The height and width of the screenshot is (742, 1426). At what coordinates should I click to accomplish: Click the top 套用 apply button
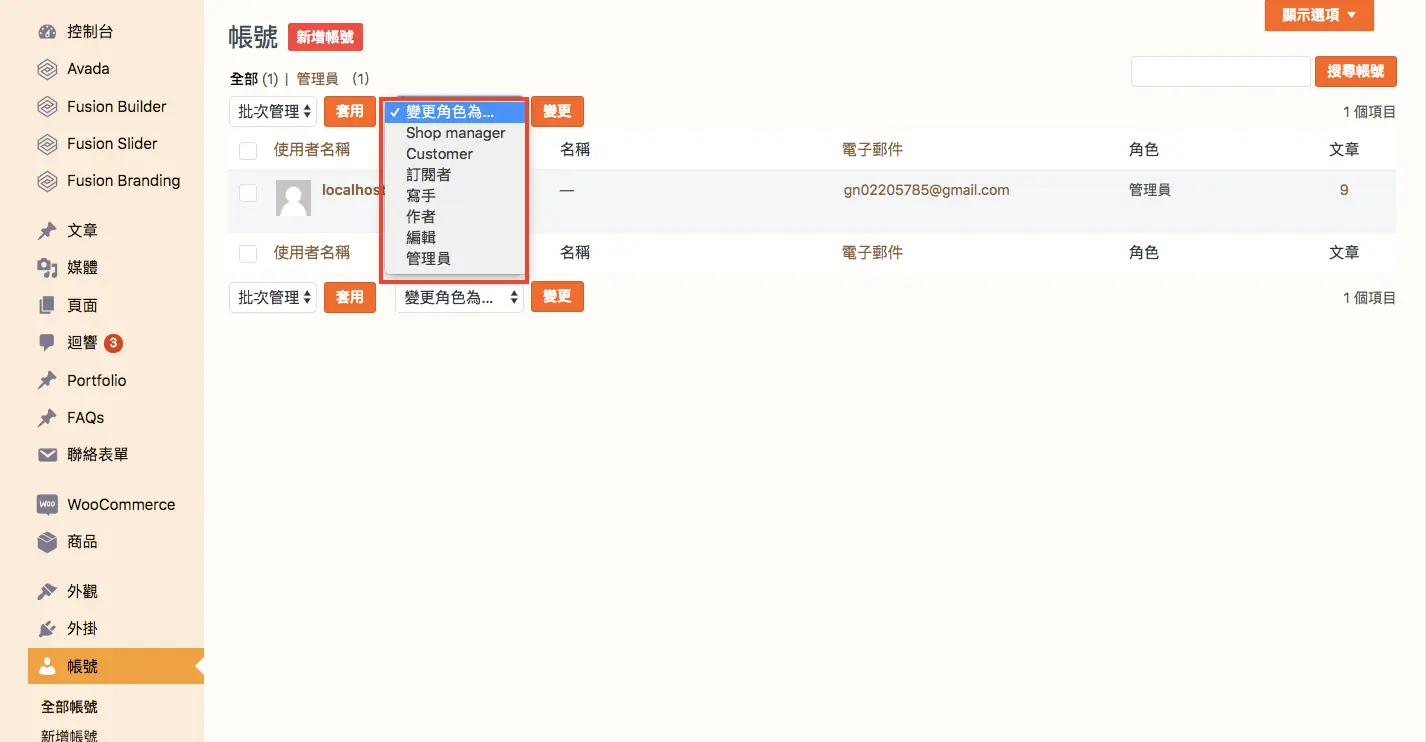[350, 111]
